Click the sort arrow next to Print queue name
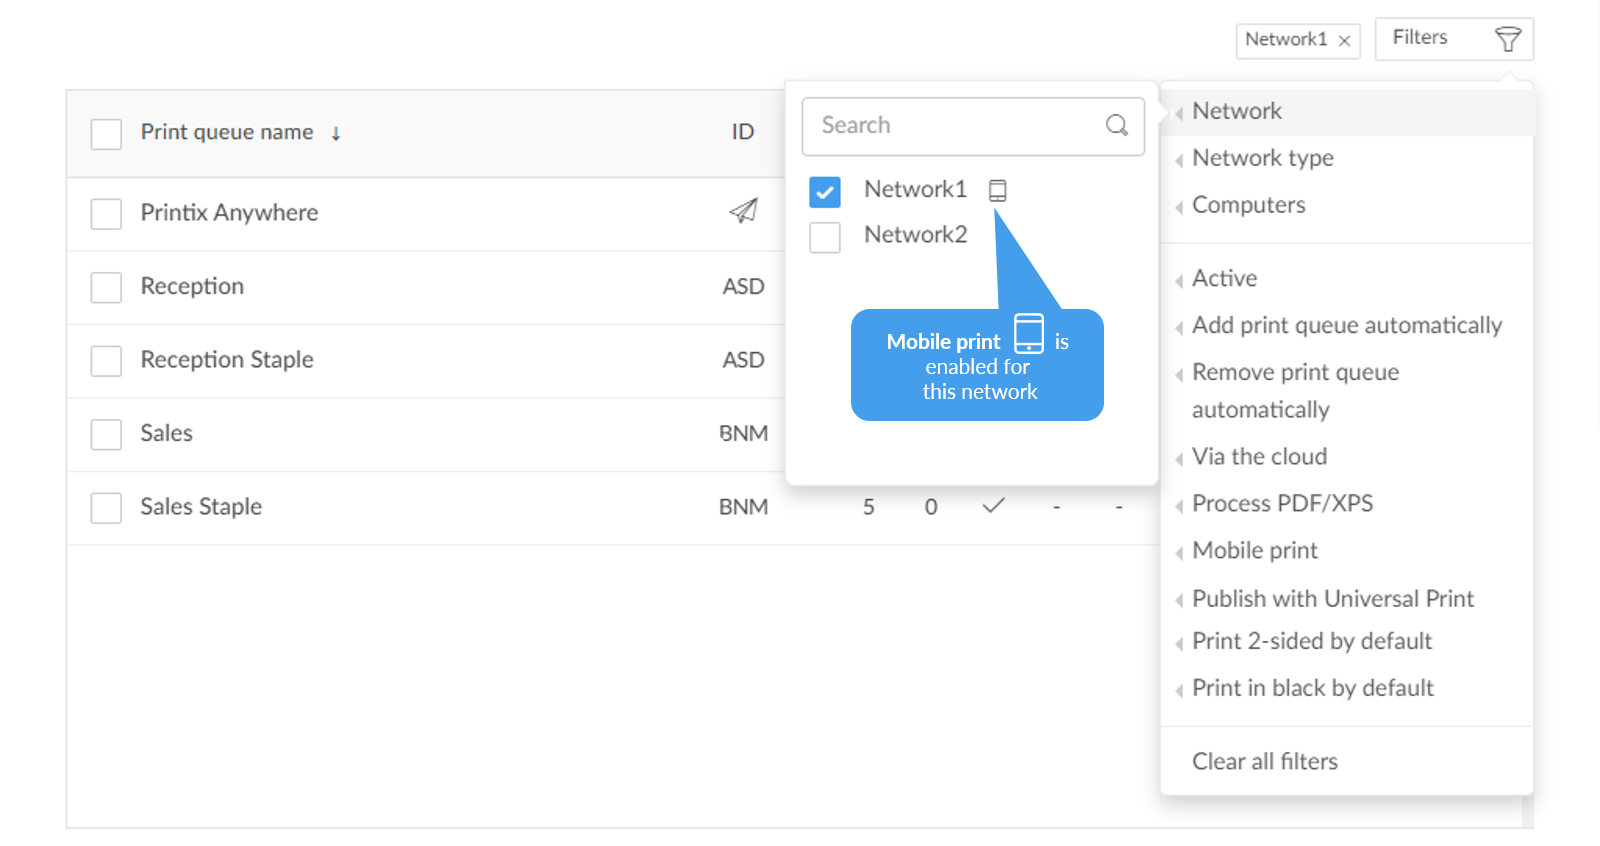This screenshot has height=846, width=1600. (x=336, y=133)
